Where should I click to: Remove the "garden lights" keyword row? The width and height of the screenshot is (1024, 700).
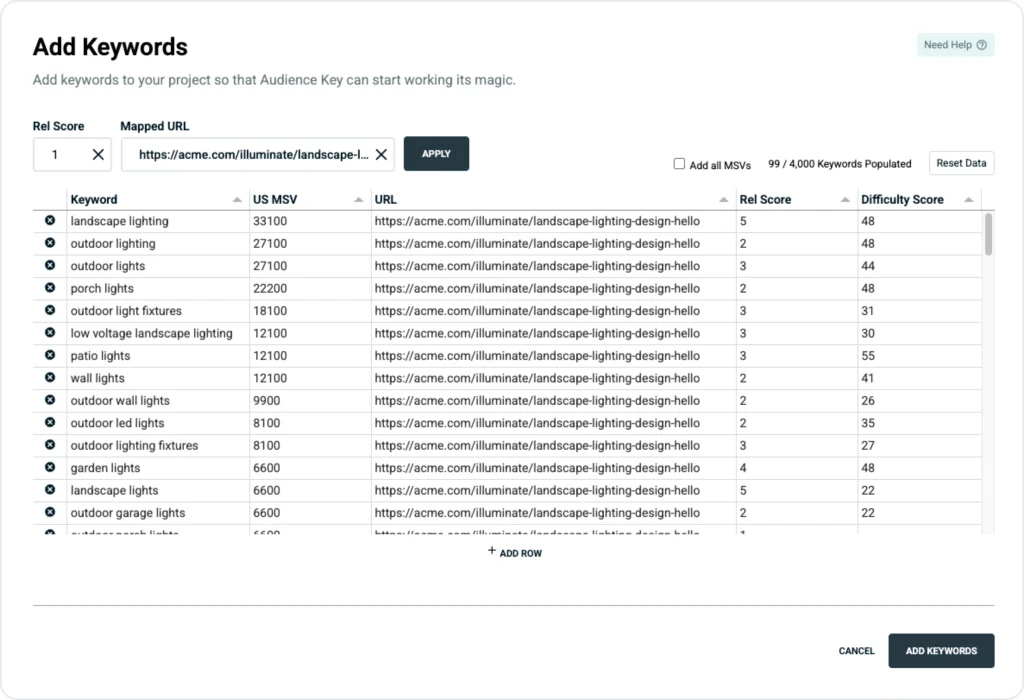pos(49,468)
